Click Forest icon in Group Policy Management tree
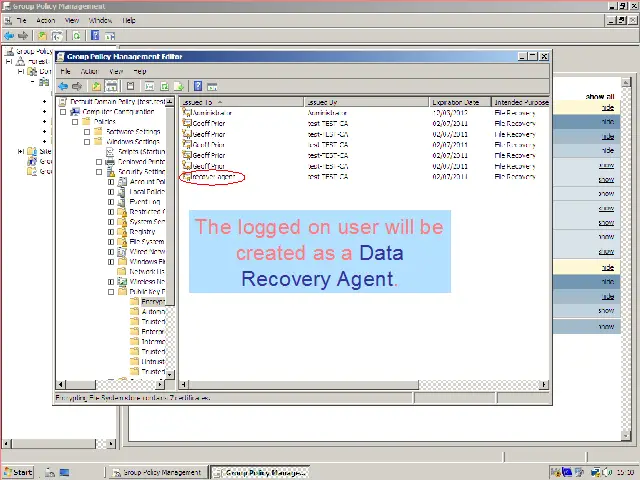 tap(20, 61)
